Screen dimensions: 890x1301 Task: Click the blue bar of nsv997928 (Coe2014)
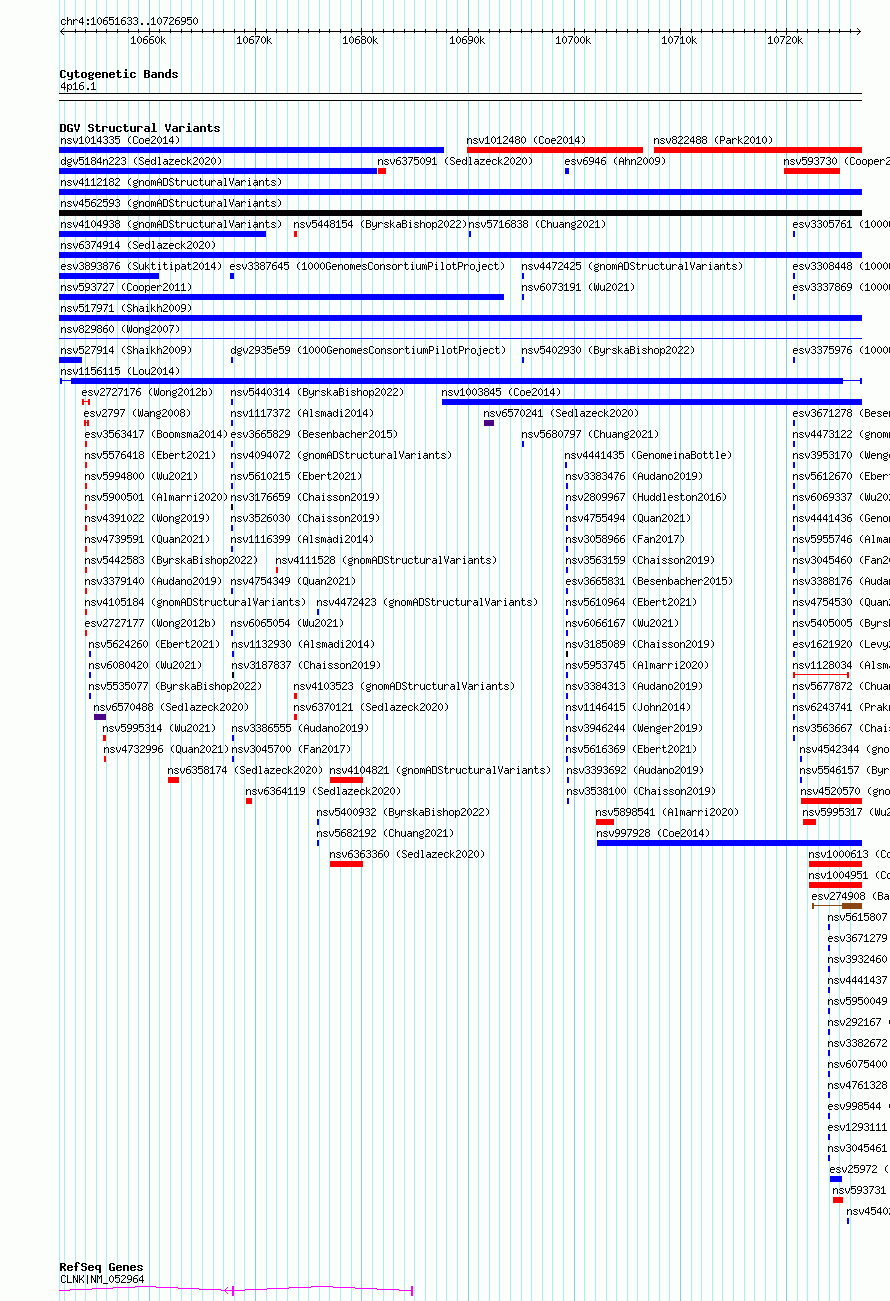point(729,843)
